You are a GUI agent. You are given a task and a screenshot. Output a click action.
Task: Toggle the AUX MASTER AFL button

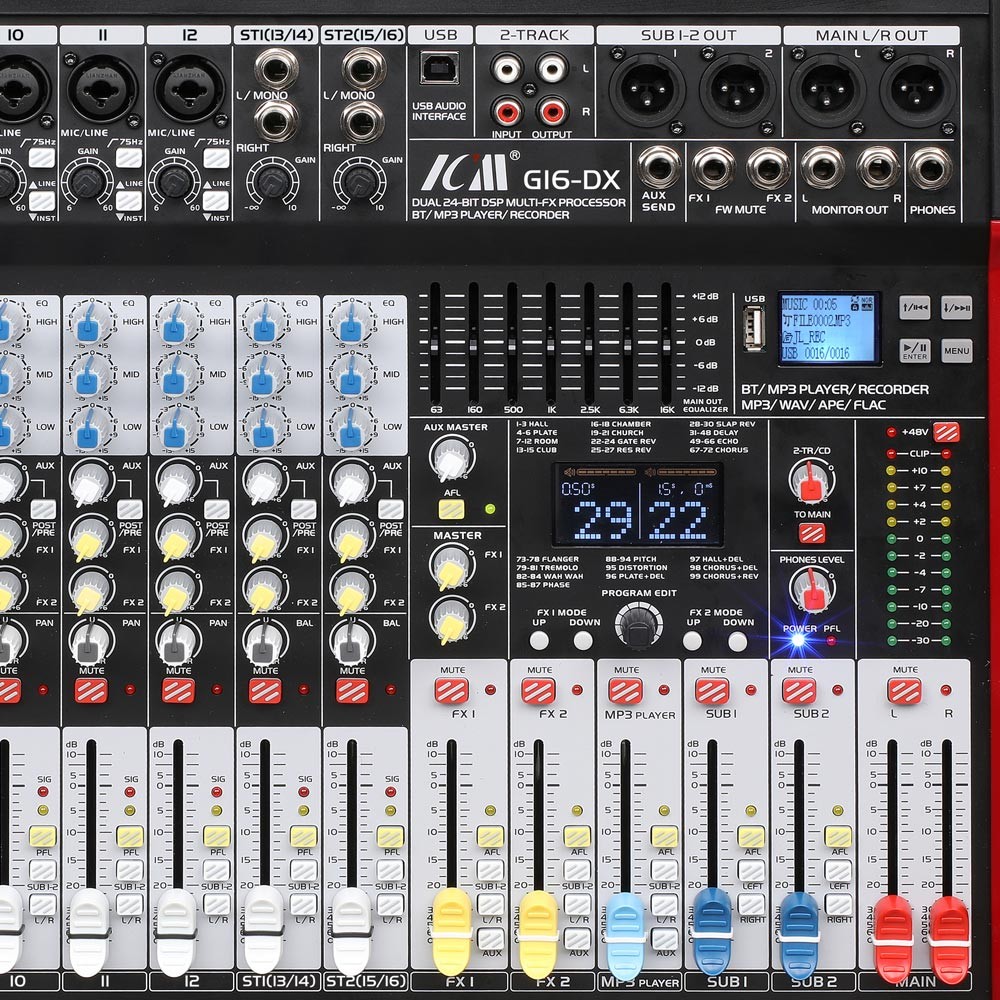(451, 509)
